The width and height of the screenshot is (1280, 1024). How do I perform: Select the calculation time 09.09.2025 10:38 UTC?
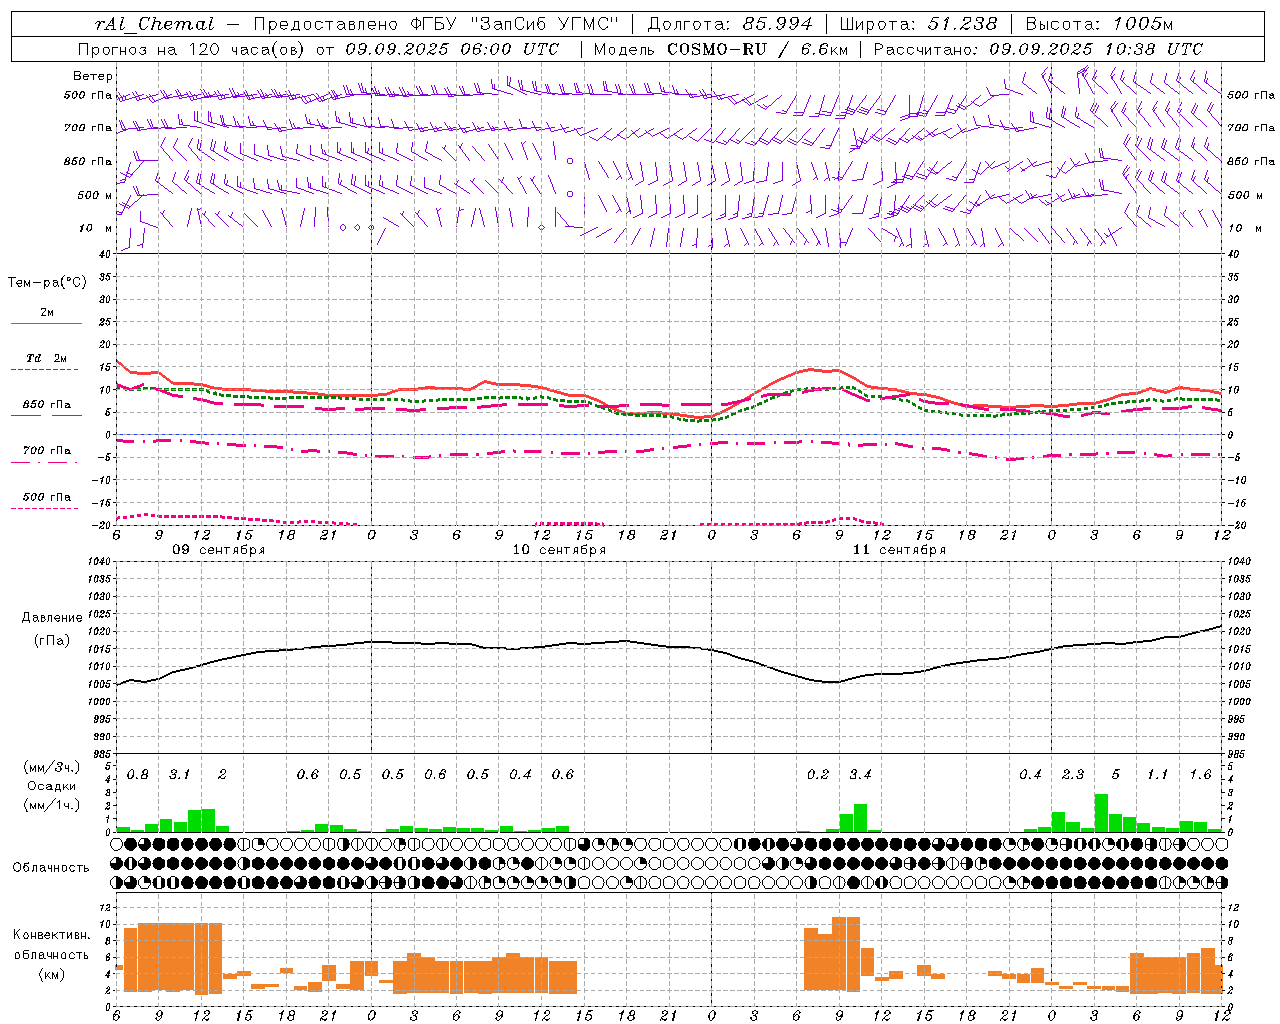(1096, 49)
